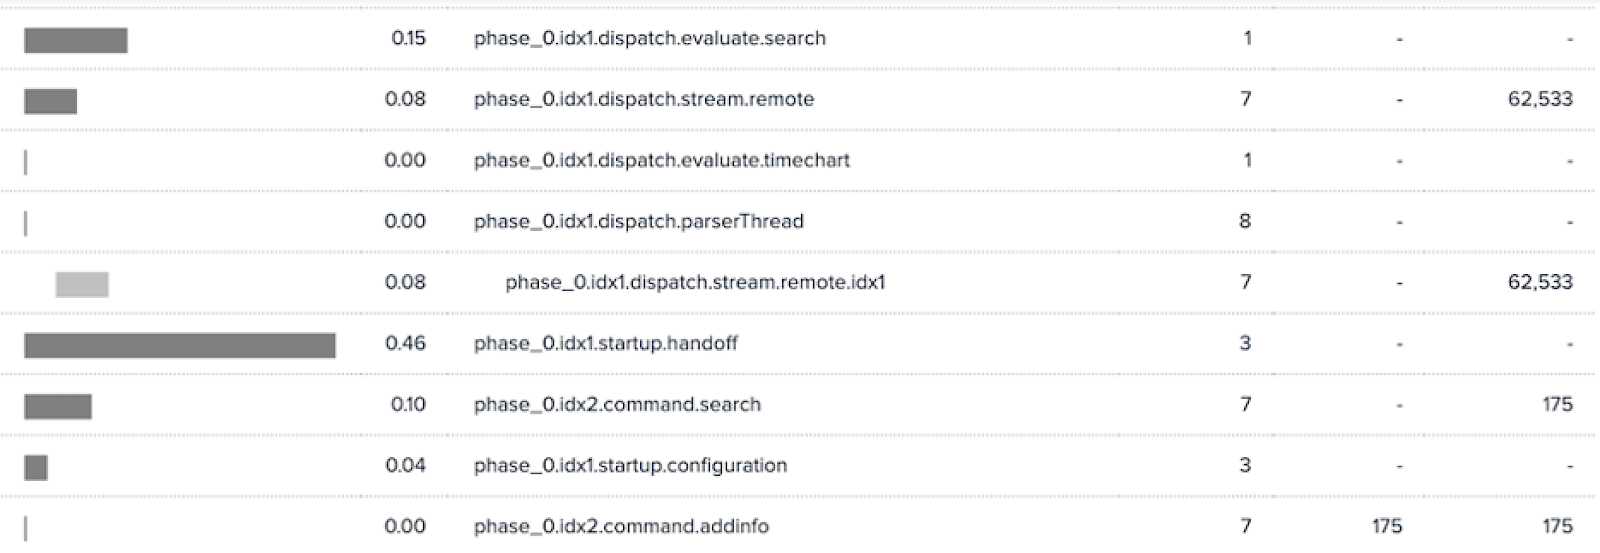Click the command.search duration bar
Viewport: 1600px width, 553px height.
click(58, 406)
